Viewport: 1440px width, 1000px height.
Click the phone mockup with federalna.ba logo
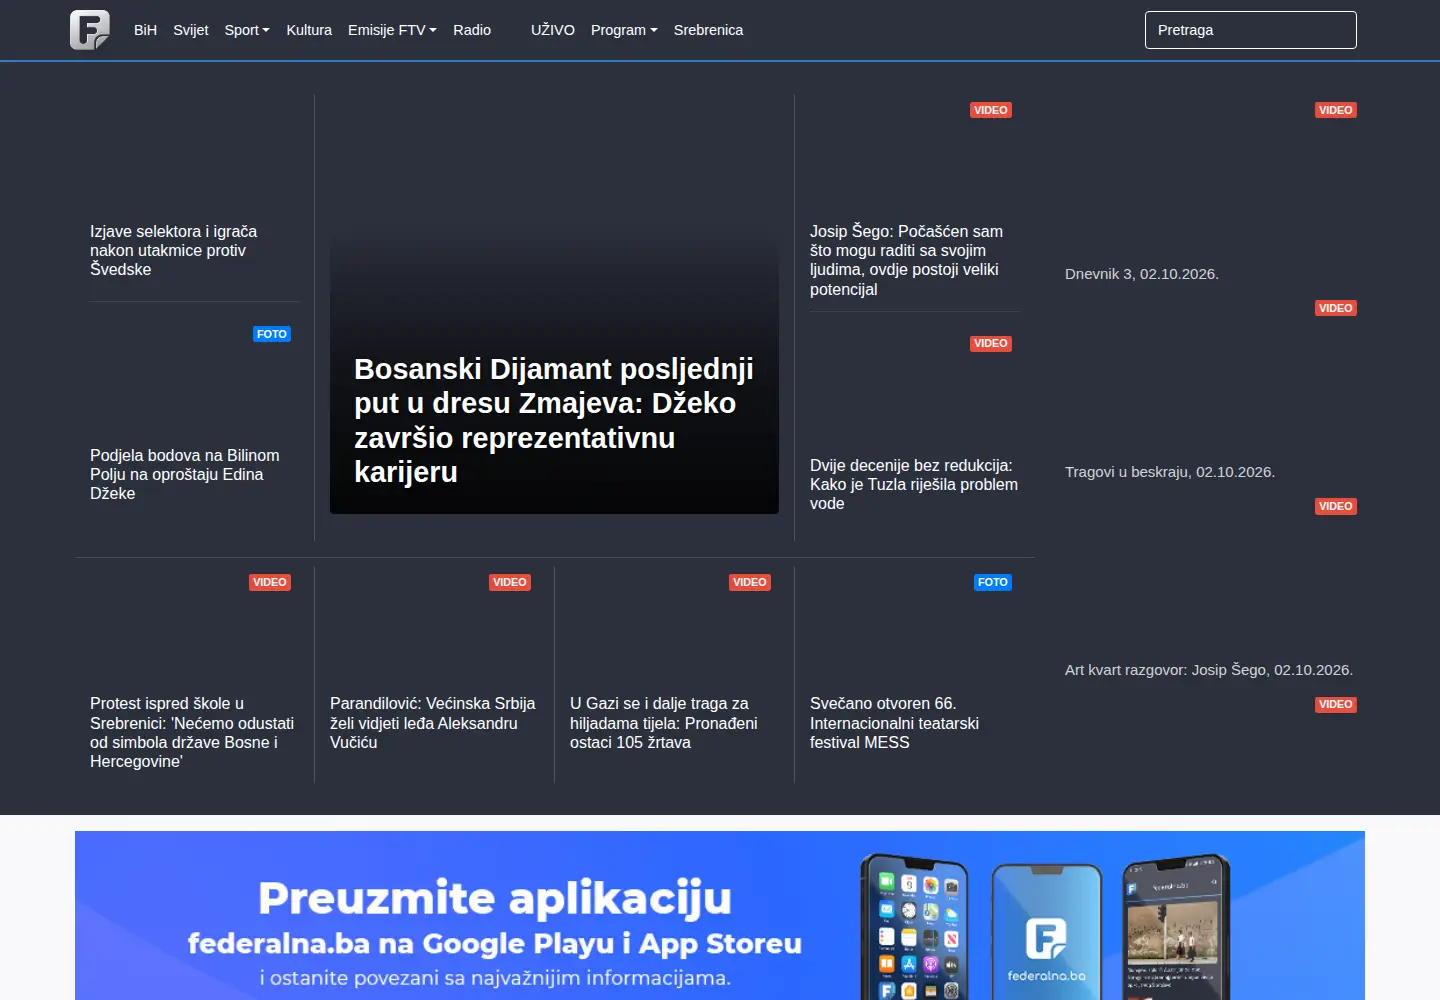coord(1046,933)
